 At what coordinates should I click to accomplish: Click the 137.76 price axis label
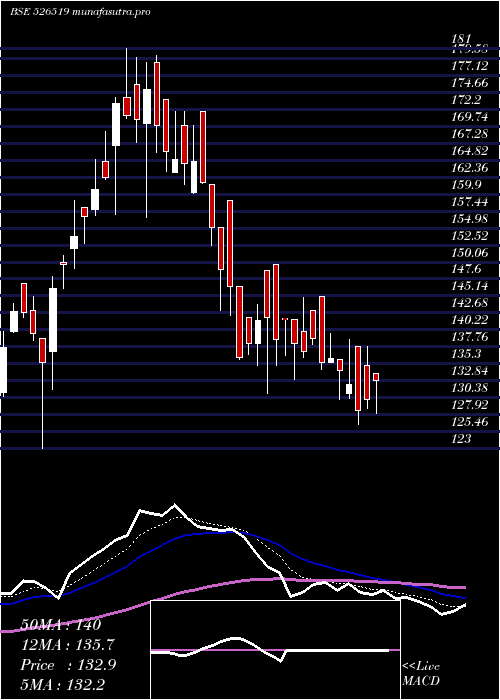[x=470, y=337]
